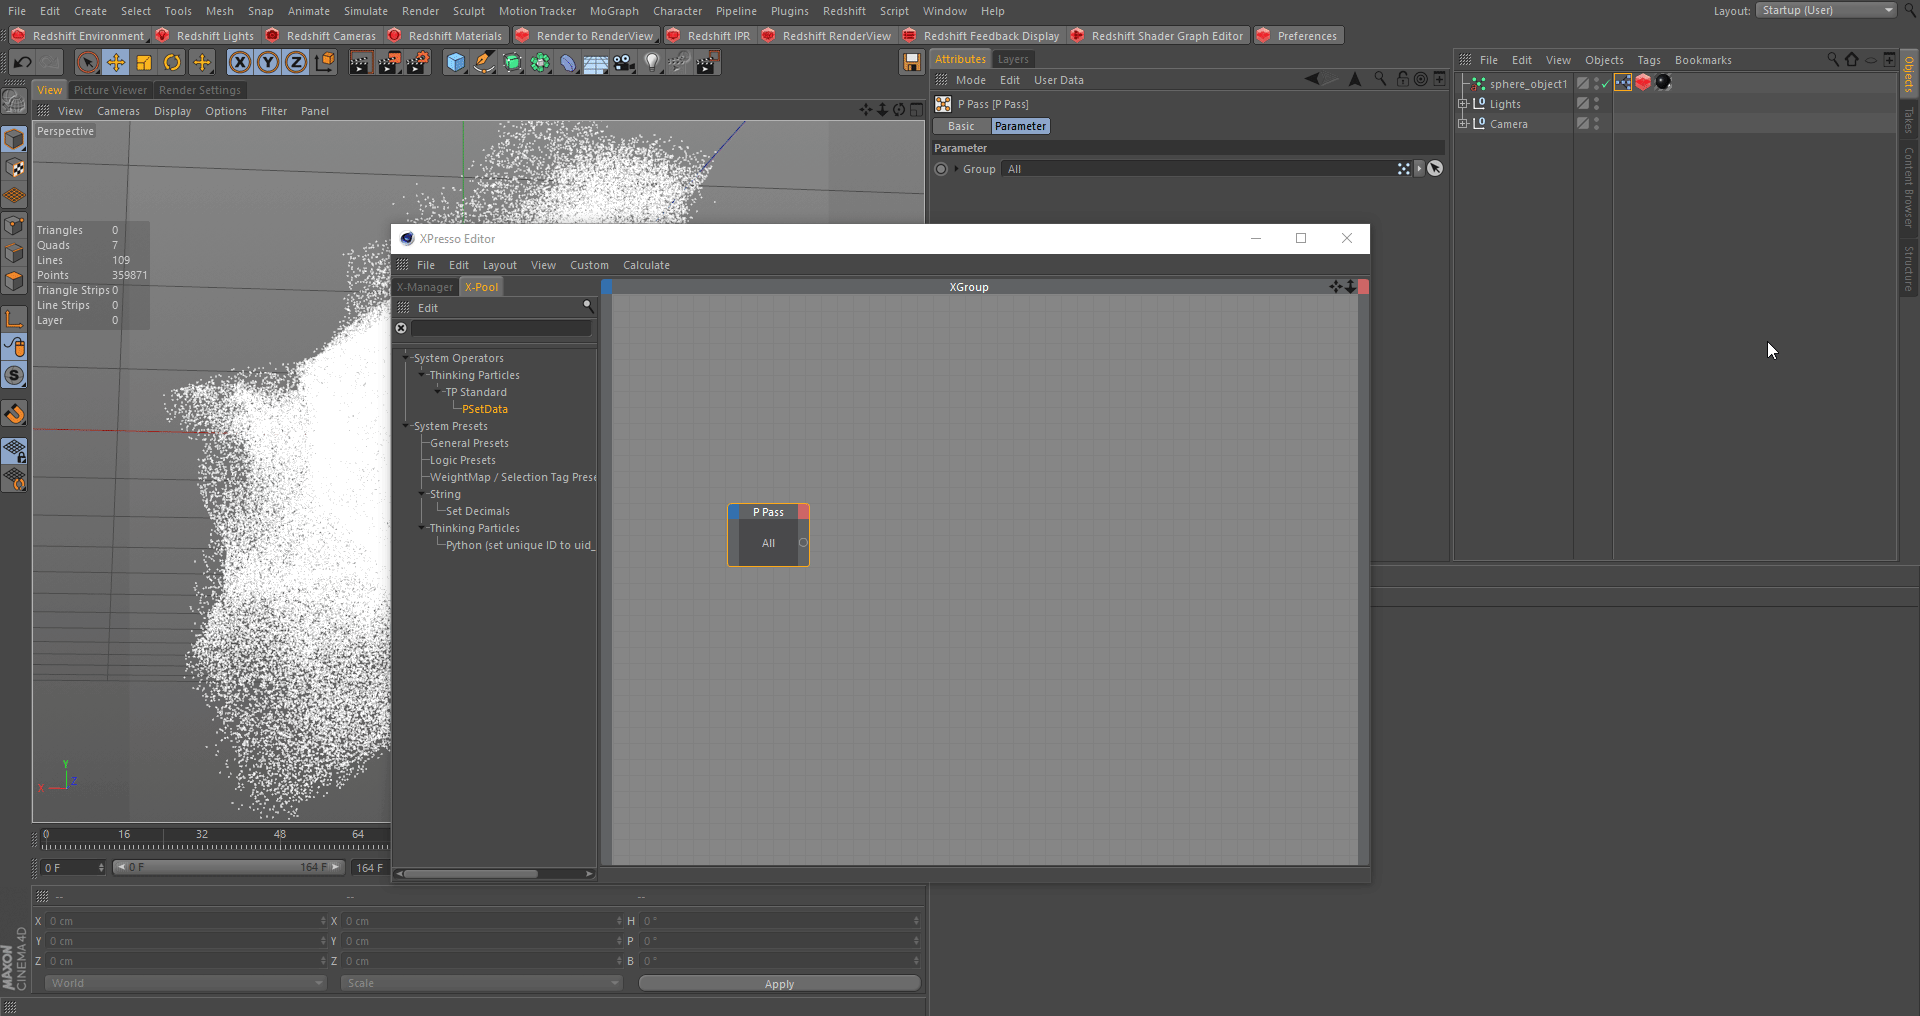Image resolution: width=1920 pixels, height=1016 pixels.
Task: Expand the Camera object in Object Manager
Action: [1463, 124]
